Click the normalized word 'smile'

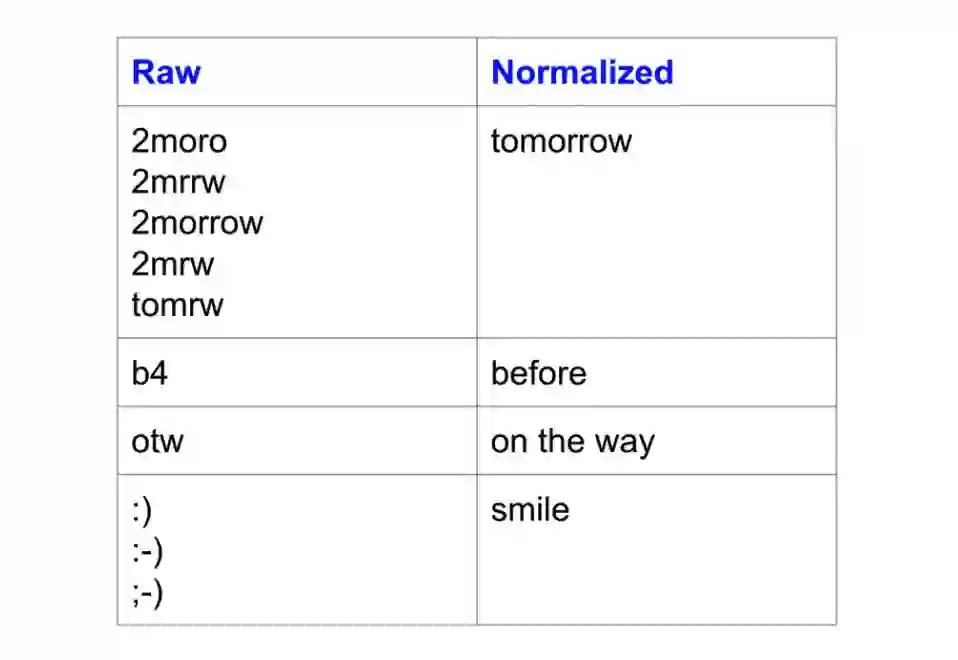530,510
